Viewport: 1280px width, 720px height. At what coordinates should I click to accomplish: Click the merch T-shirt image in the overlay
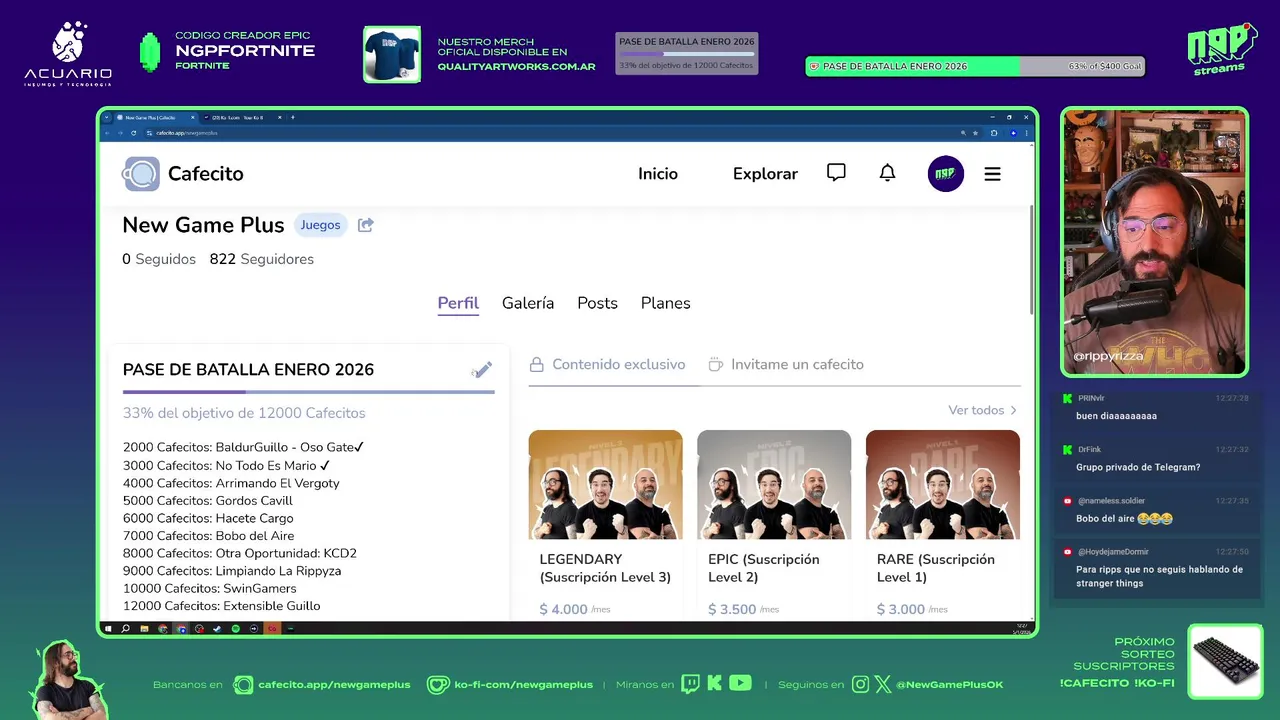tap(392, 54)
